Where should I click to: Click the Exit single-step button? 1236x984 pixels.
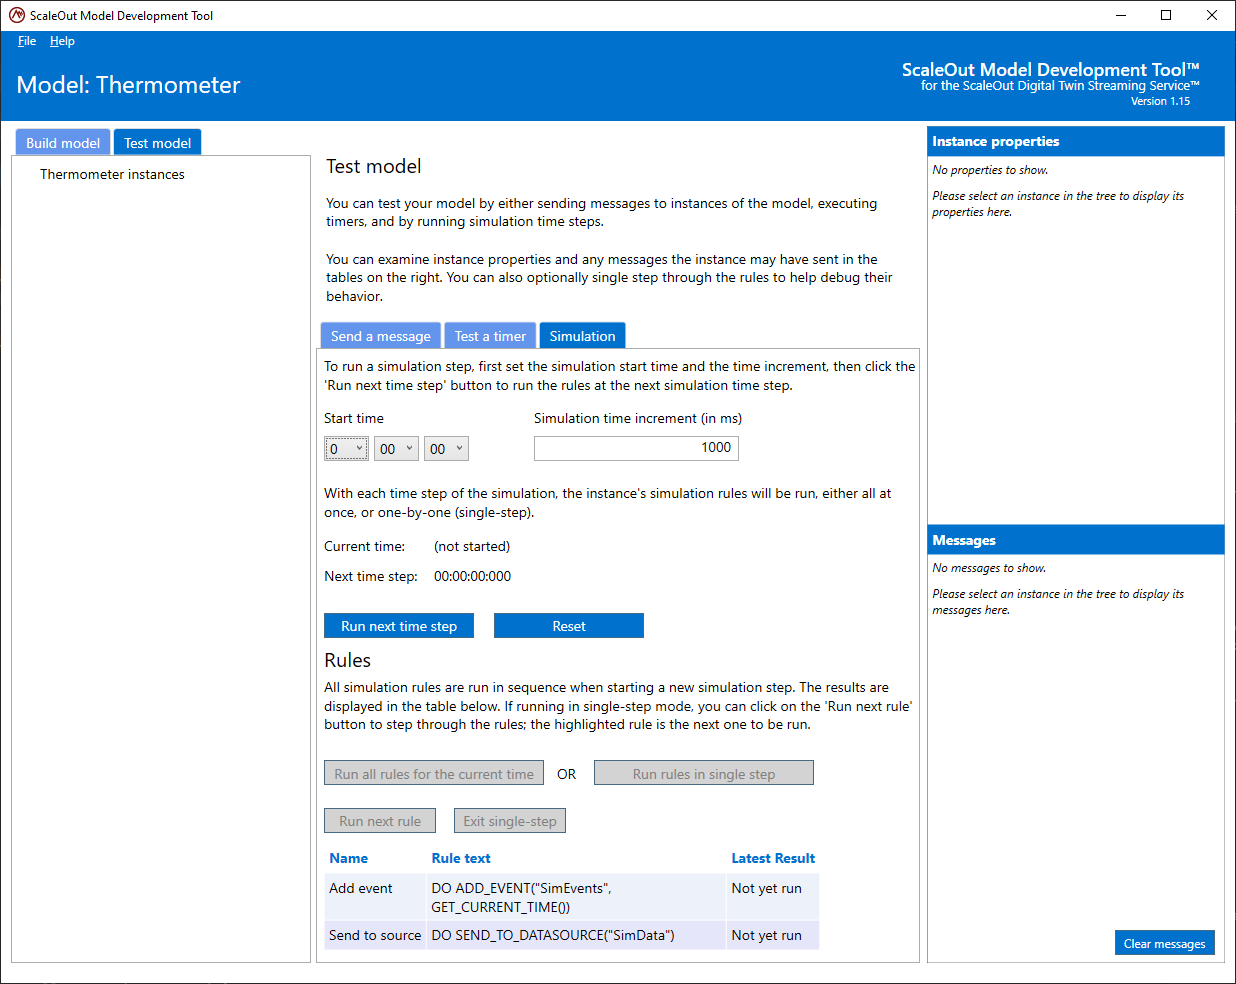[x=510, y=821]
